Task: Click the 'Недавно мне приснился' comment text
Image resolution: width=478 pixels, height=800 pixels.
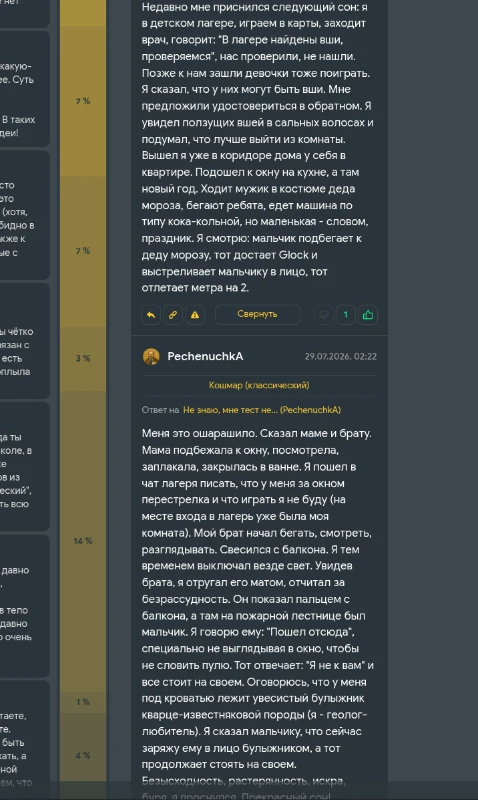Action: (x=258, y=147)
